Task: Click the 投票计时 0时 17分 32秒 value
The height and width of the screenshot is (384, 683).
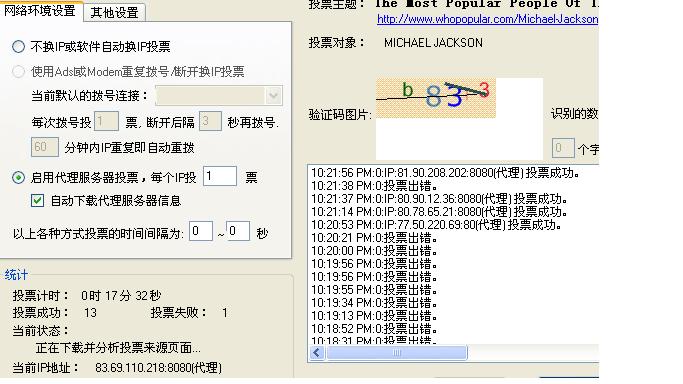Action: pyautogui.click(x=121, y=296)
